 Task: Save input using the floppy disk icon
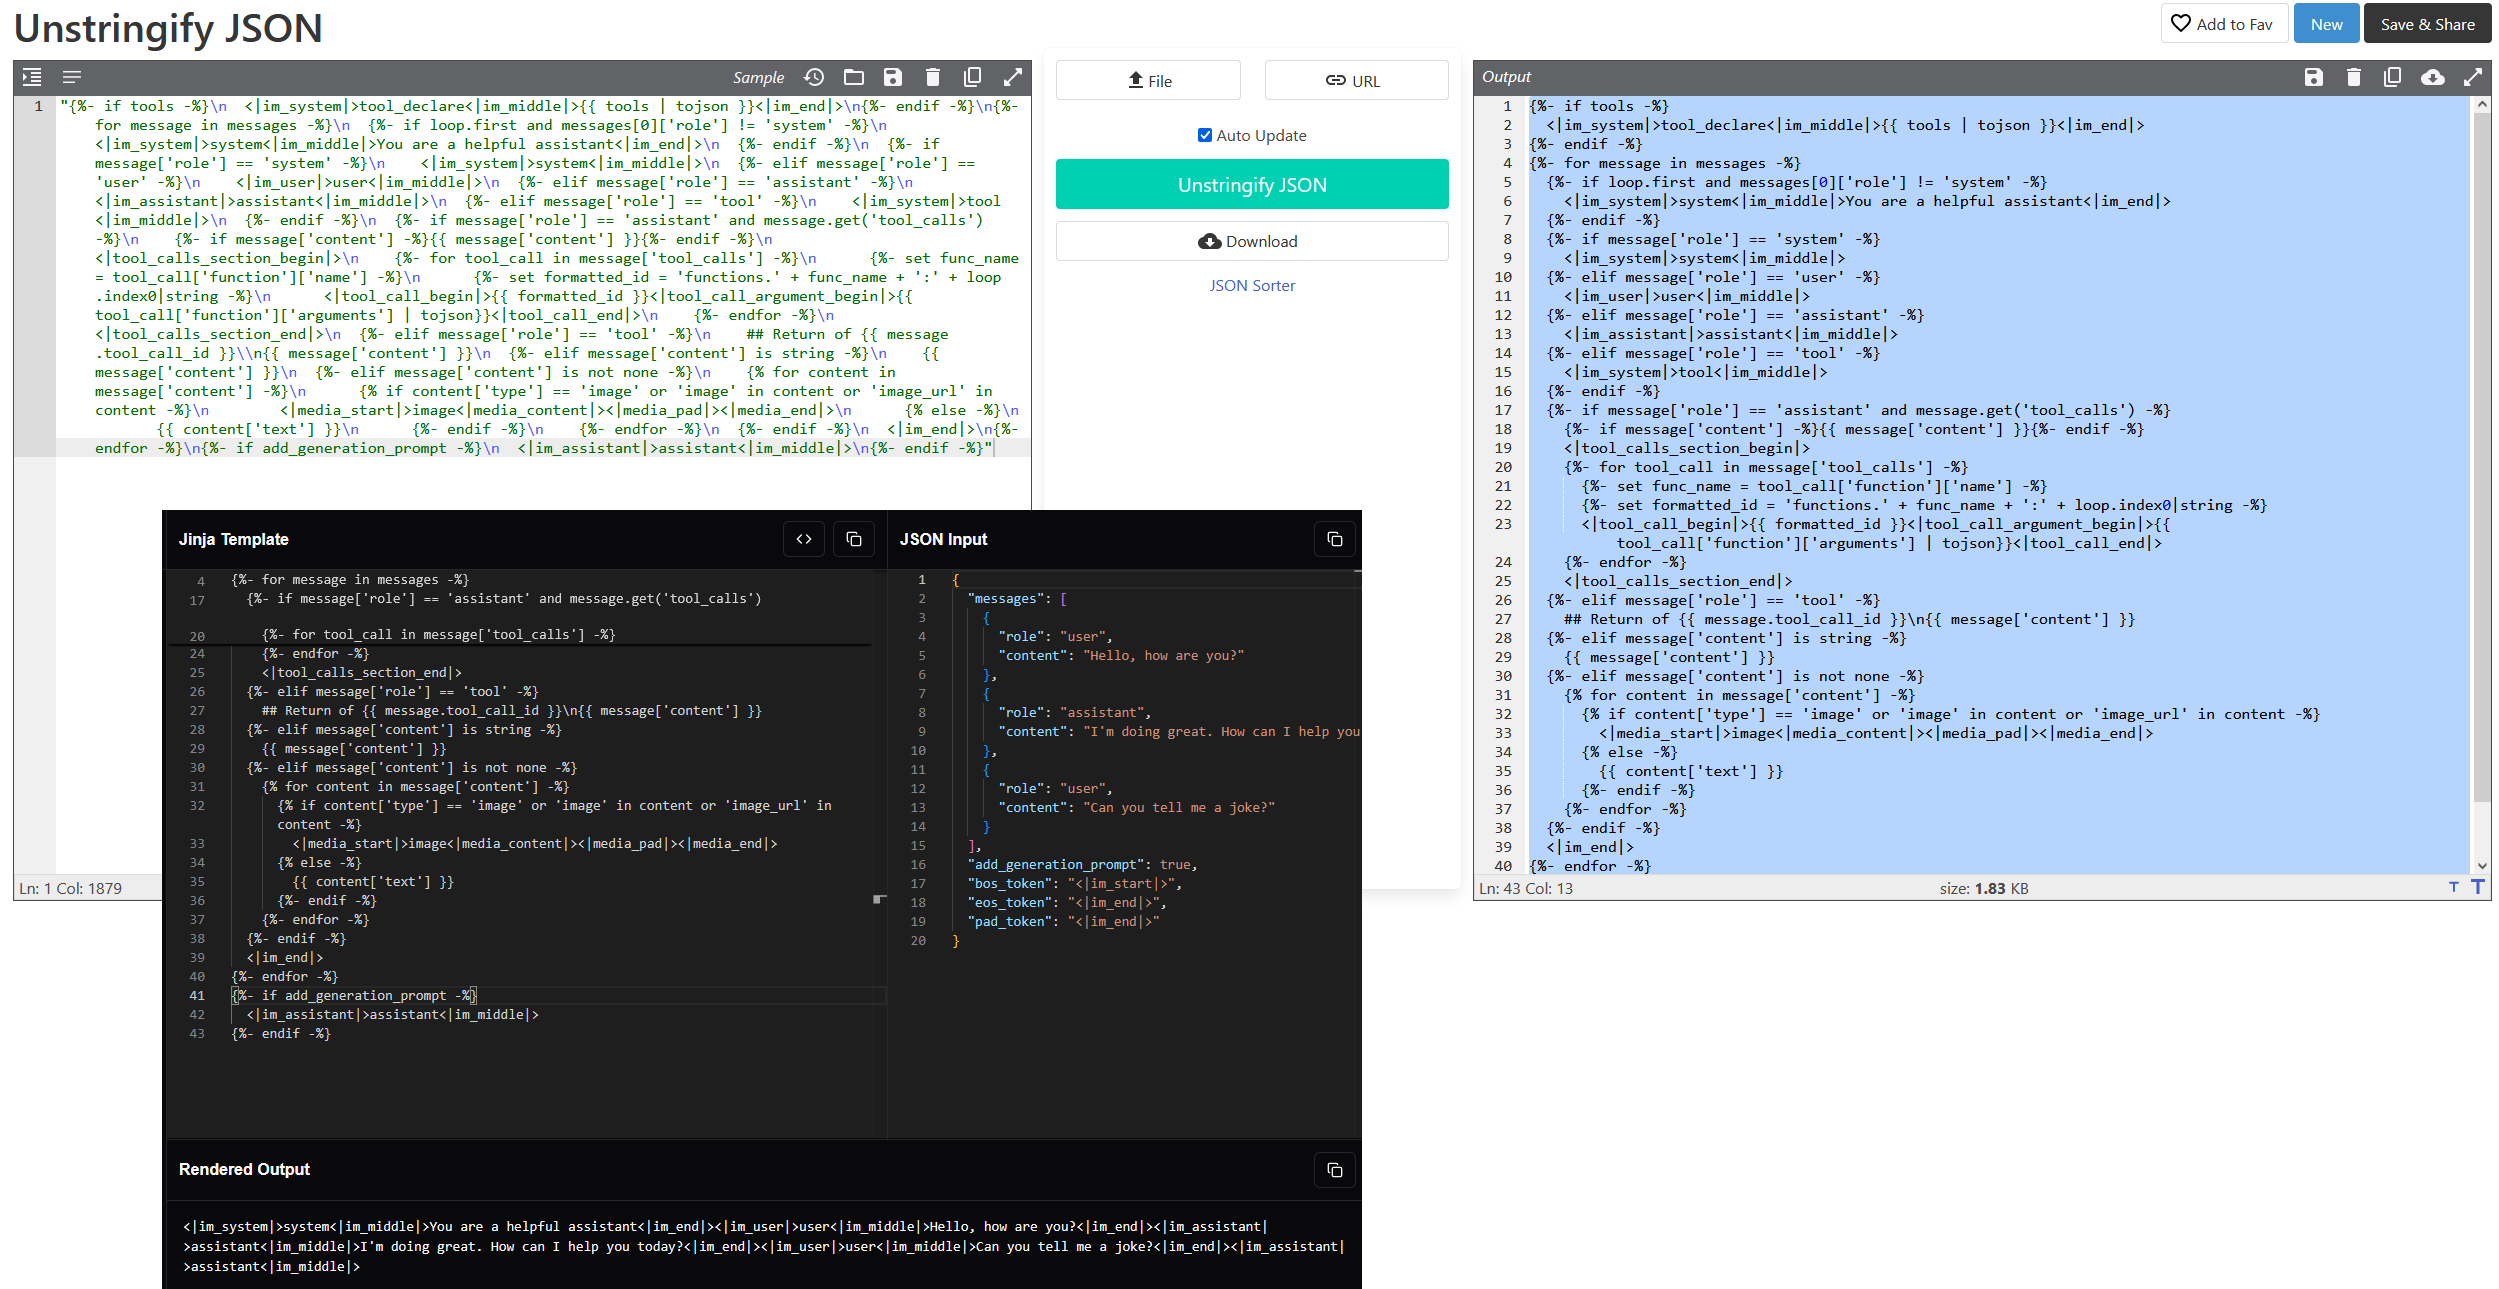tap(893, 77)
